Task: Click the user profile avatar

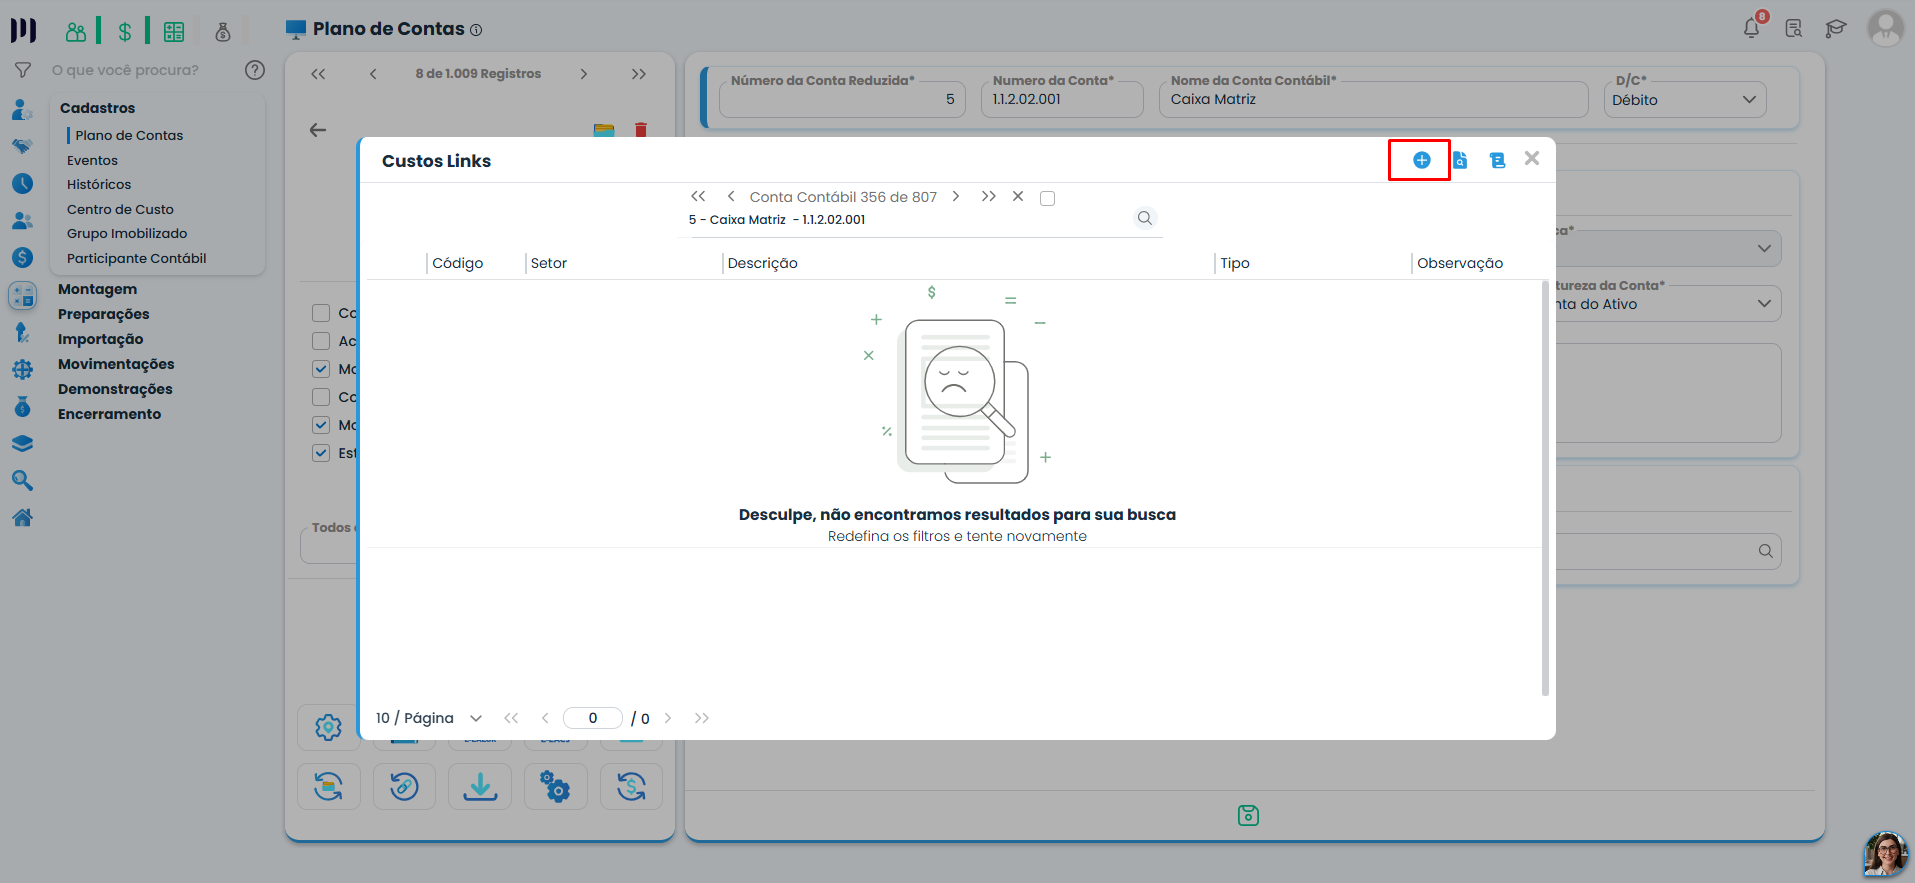Action: coord(1886,28)
